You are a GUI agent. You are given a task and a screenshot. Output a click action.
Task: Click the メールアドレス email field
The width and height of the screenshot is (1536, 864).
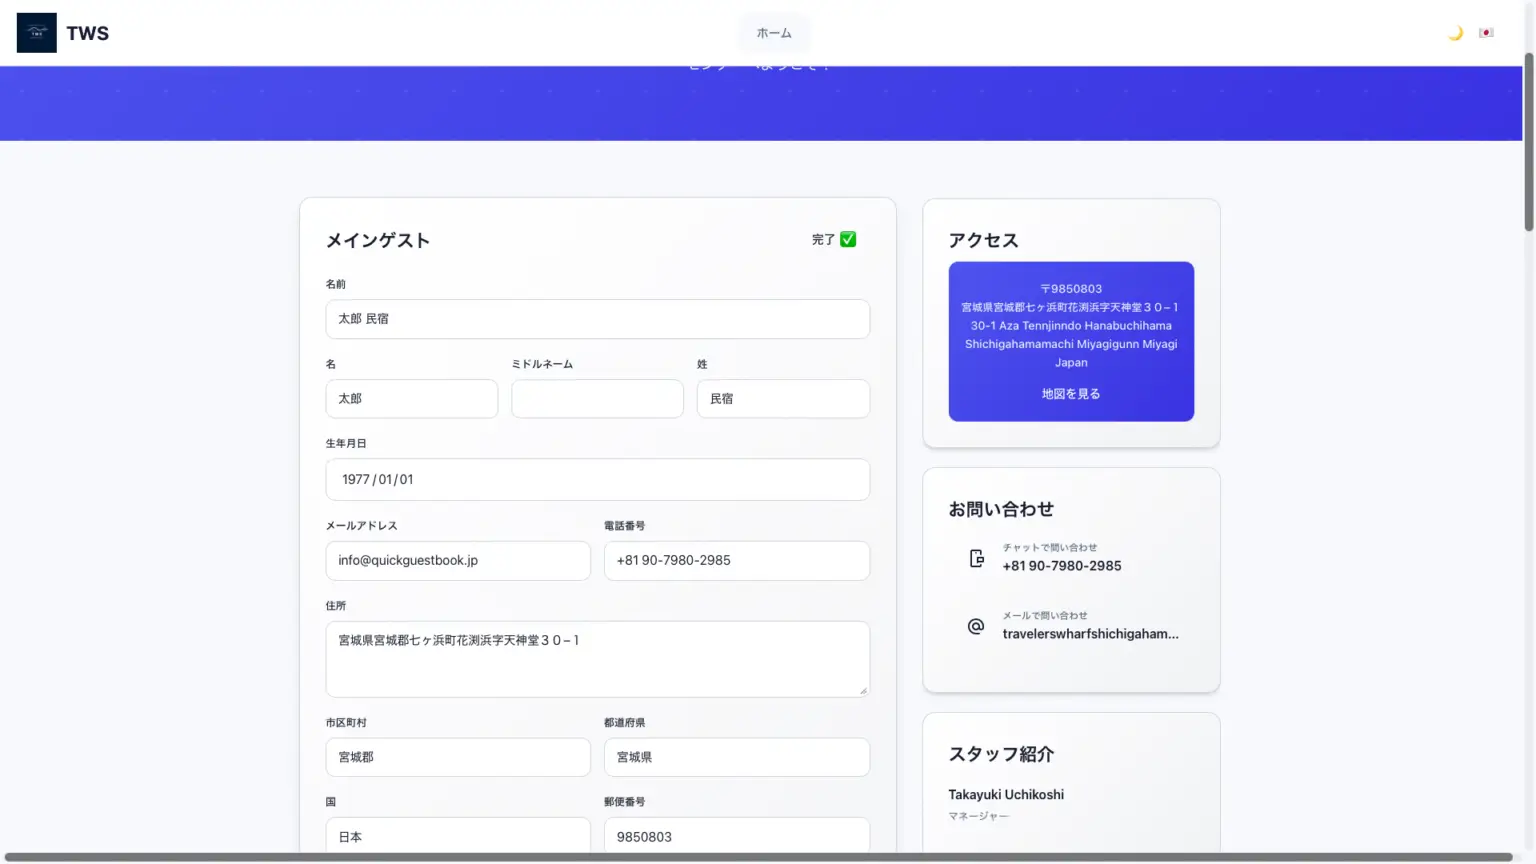point(457,561)
